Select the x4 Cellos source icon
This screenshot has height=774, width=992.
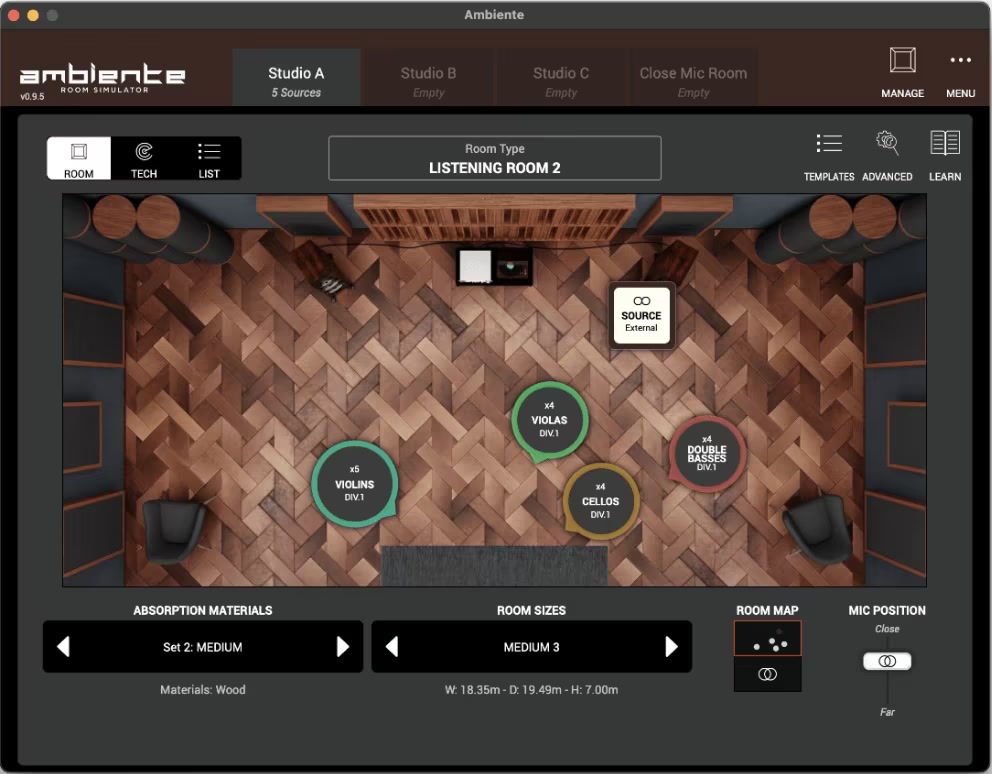600,501
